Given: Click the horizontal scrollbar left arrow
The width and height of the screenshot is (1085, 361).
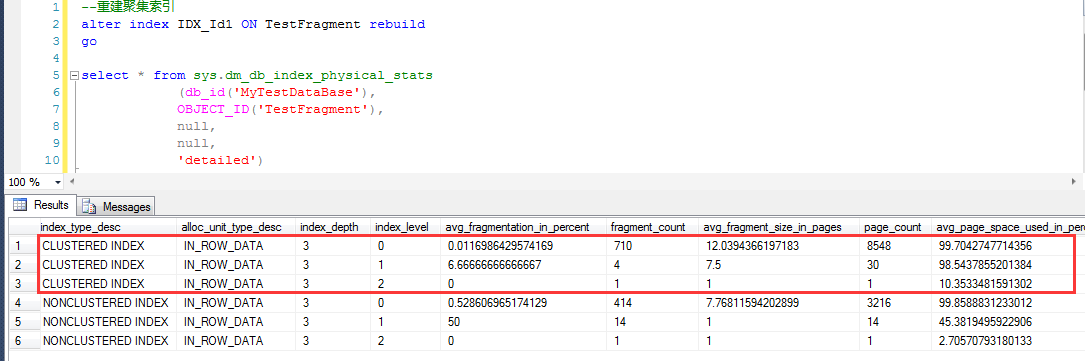Looking at the screenshot, I should pos(73,182).
